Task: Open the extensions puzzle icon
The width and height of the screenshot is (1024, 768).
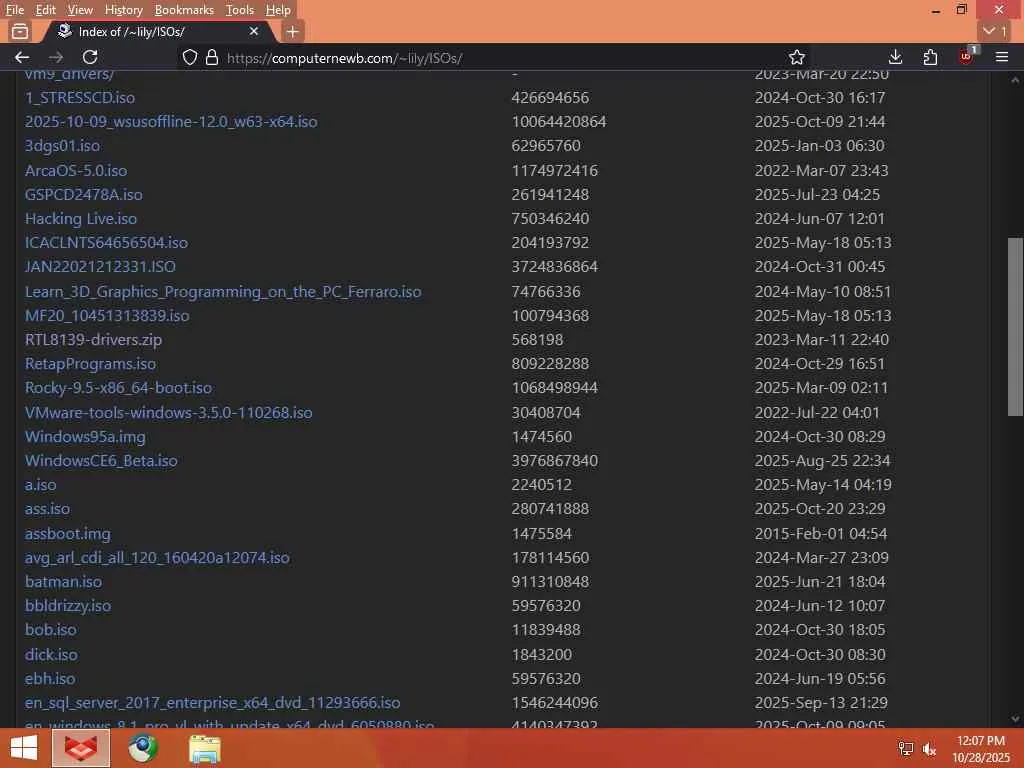Action: point(930,57)
